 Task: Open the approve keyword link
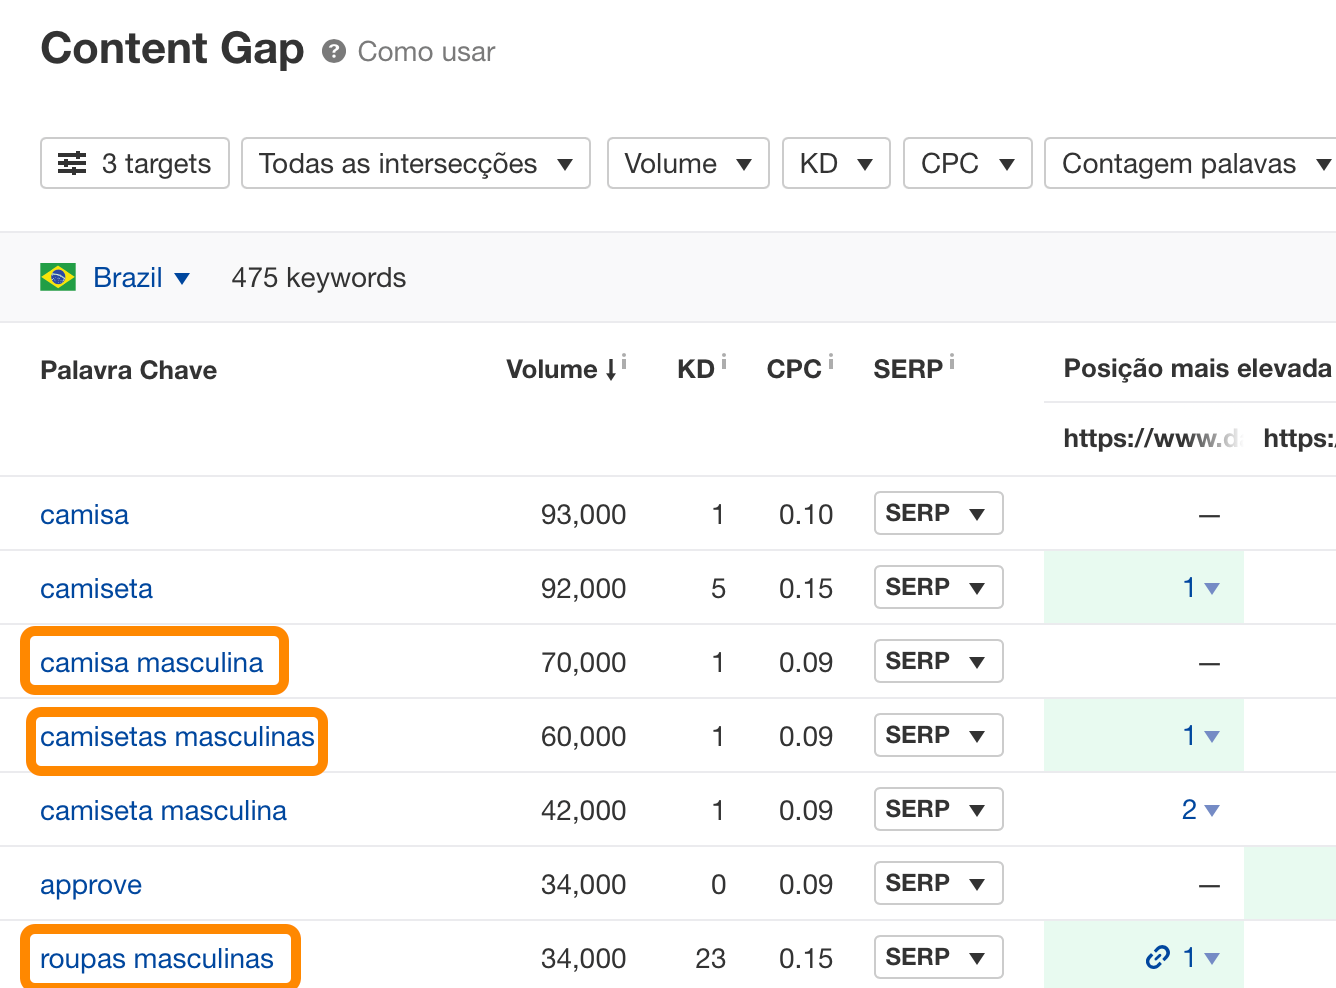pyautogui.click(x=91, y=884)
